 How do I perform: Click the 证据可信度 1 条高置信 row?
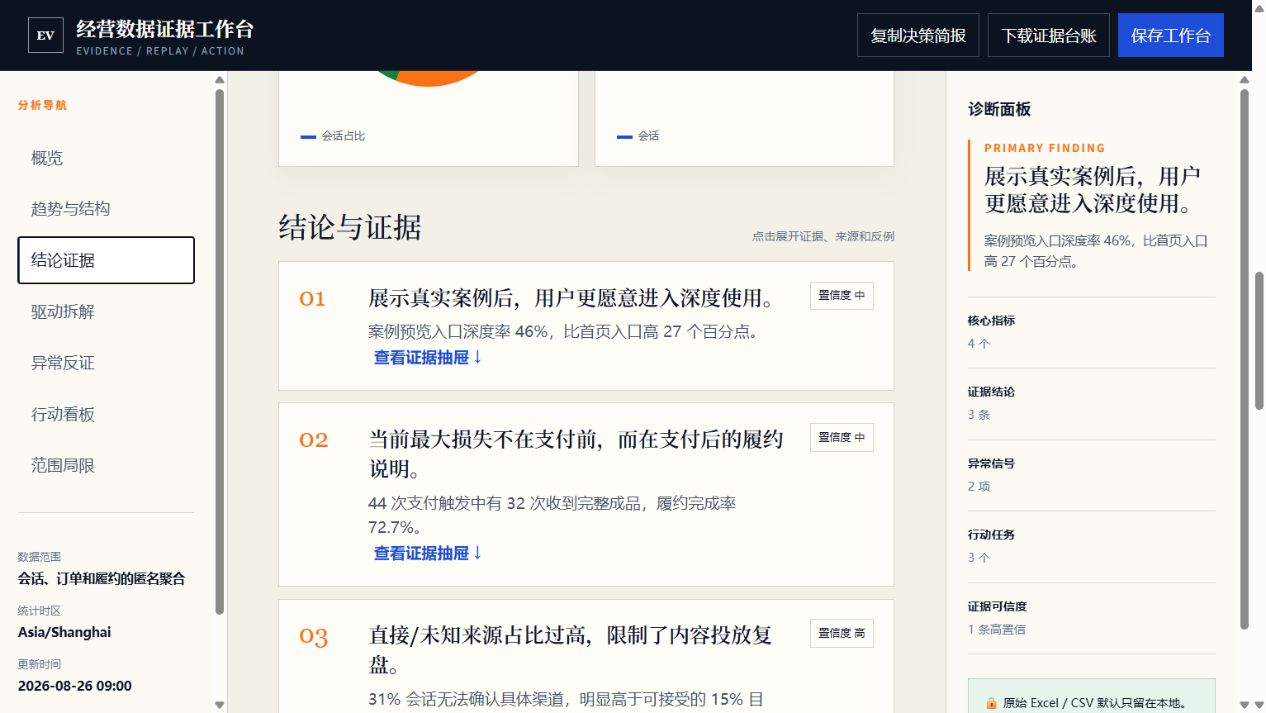[1092, 619]
